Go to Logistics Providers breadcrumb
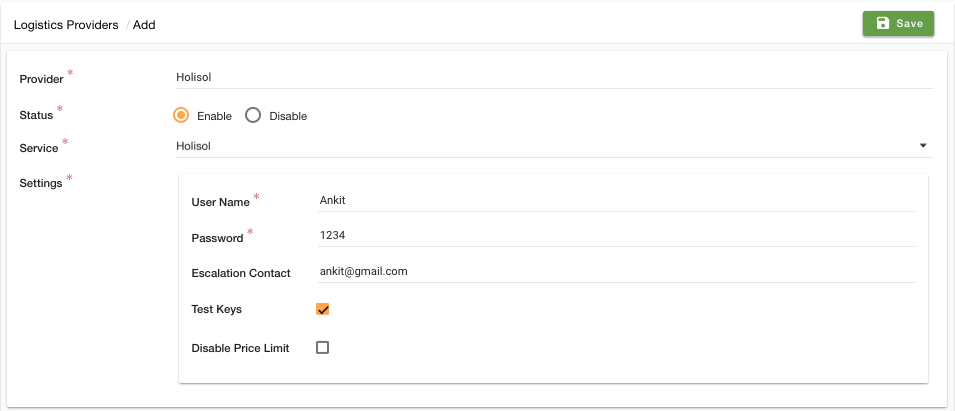 click(66, 26)
